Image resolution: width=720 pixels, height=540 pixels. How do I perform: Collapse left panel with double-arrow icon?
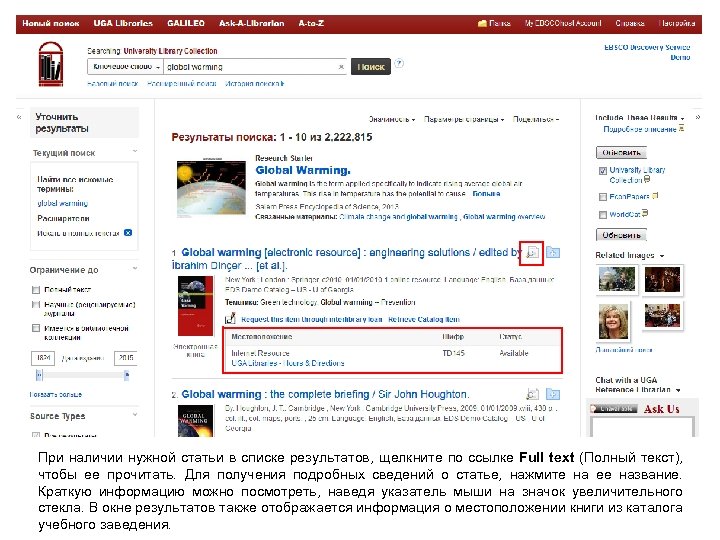19,118
